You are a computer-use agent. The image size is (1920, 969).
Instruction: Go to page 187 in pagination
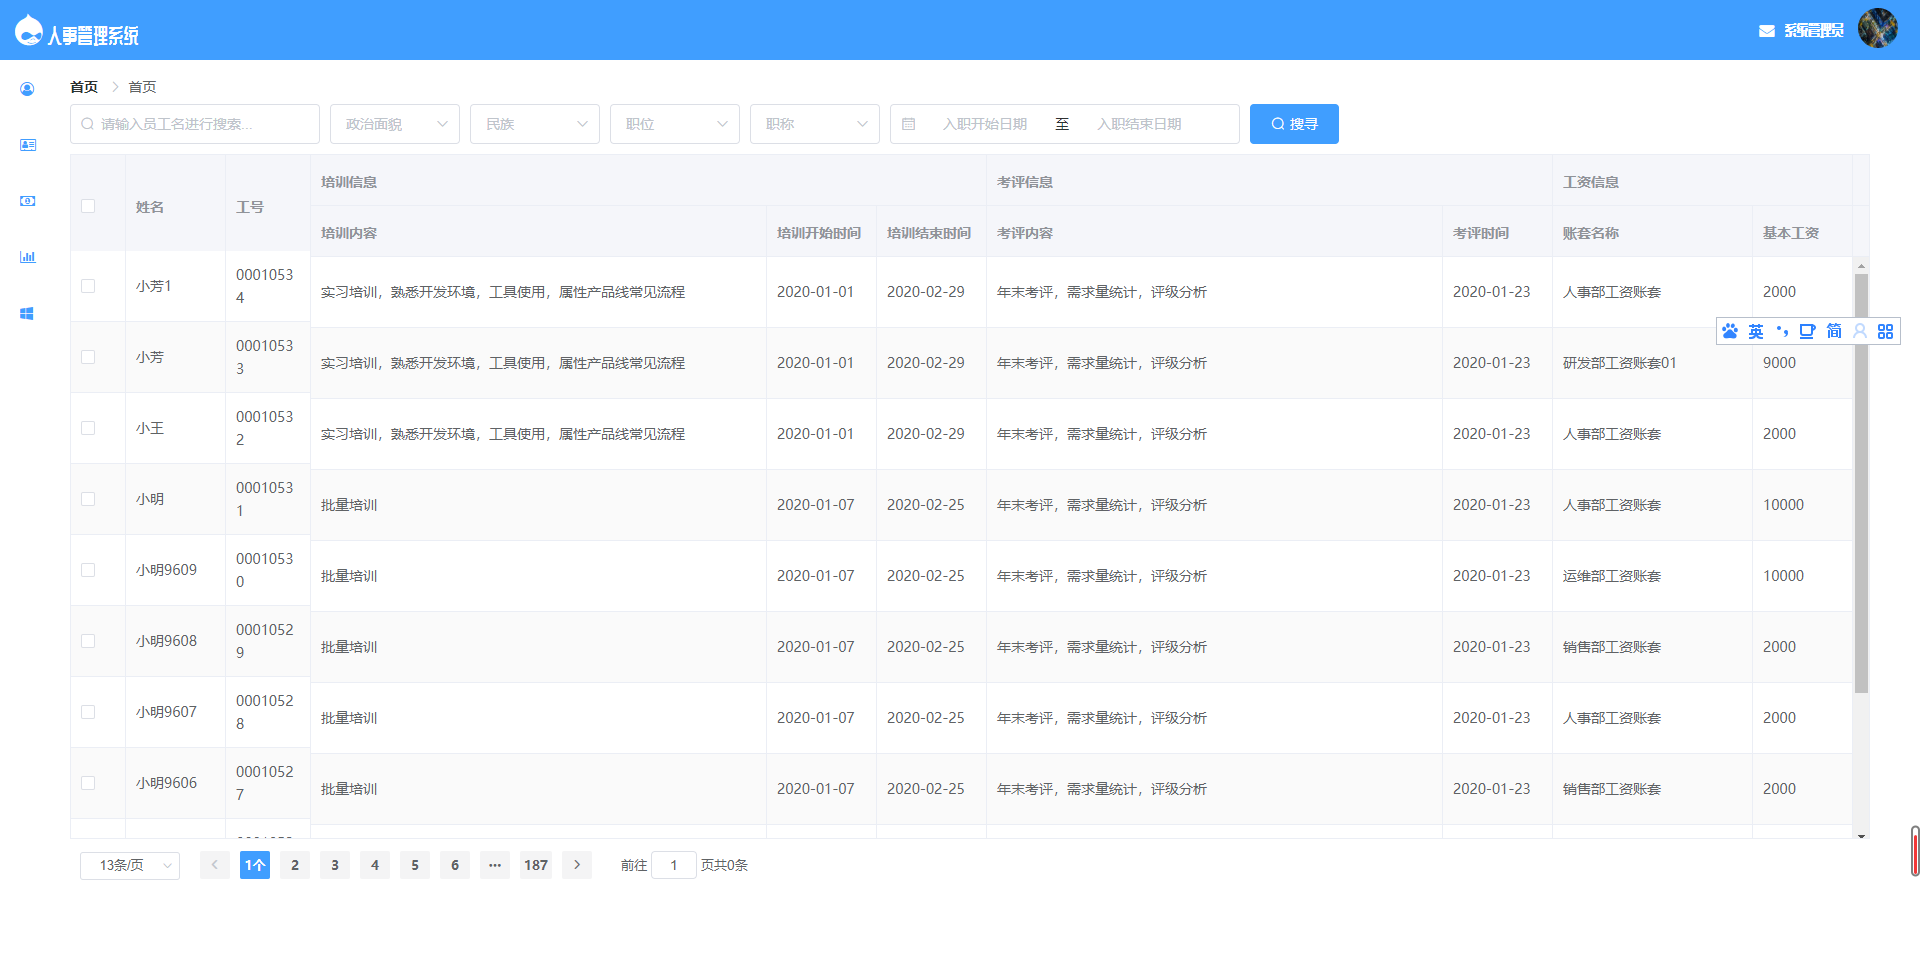click(x=536, y=865)
